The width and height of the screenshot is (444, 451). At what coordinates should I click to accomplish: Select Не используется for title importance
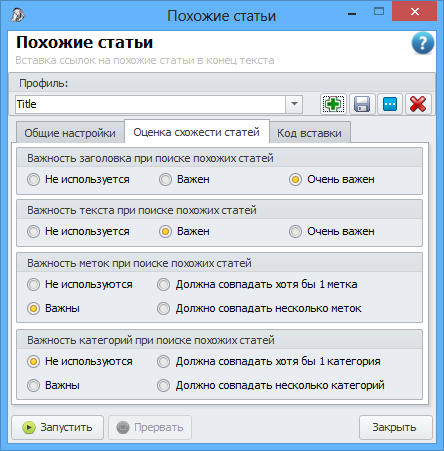click(x=78, y=180)
